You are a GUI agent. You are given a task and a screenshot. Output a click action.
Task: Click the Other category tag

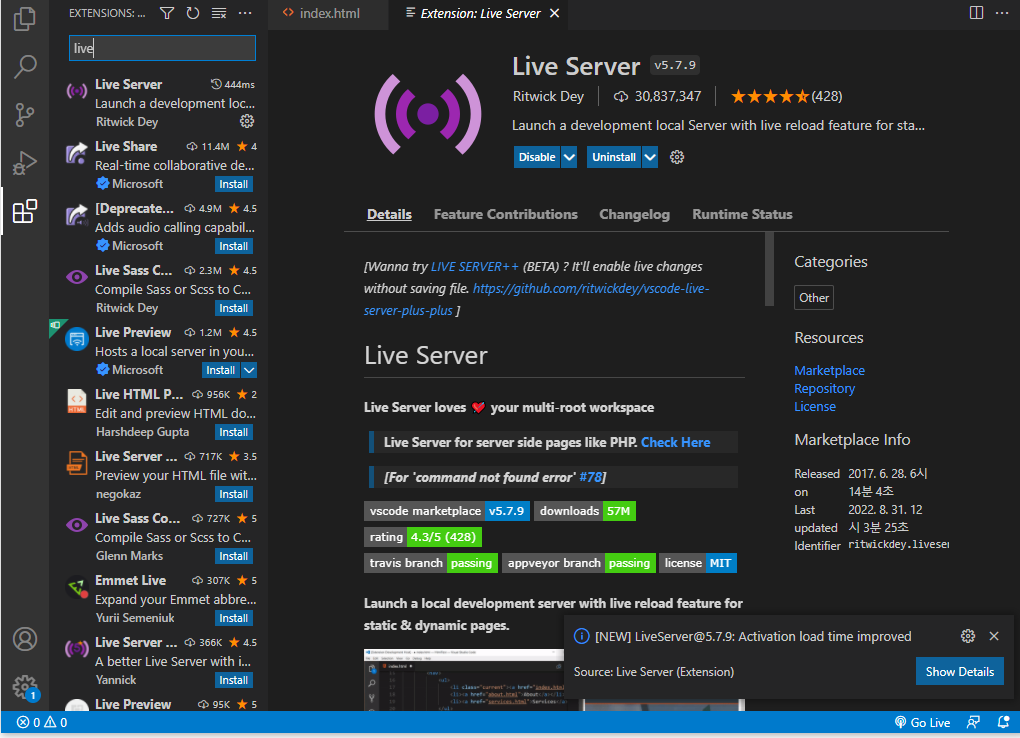click(814, 297)
